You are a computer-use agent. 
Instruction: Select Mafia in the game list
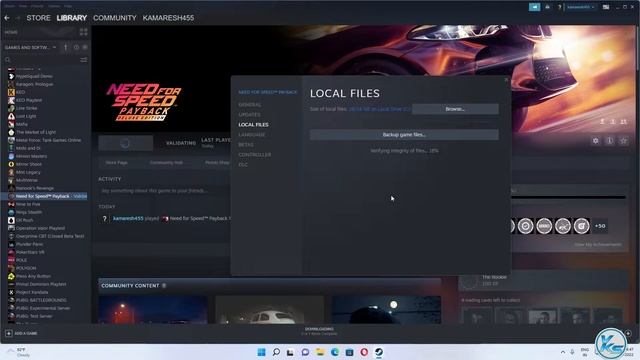(x=22, y=124)
